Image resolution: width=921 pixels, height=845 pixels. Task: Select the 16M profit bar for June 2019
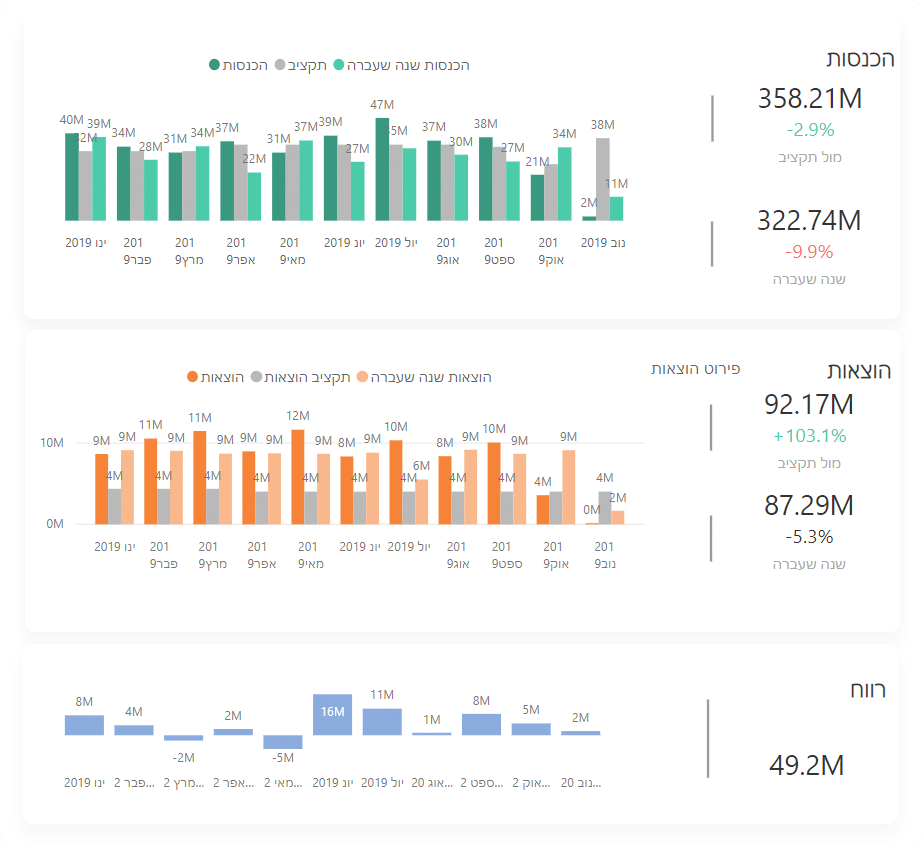tap(332, 714)
